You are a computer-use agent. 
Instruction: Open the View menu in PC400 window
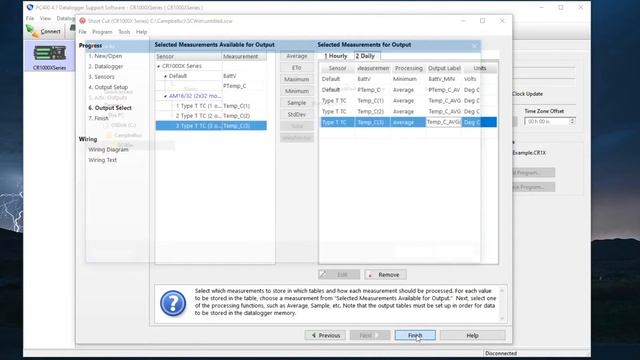(45, 18)
